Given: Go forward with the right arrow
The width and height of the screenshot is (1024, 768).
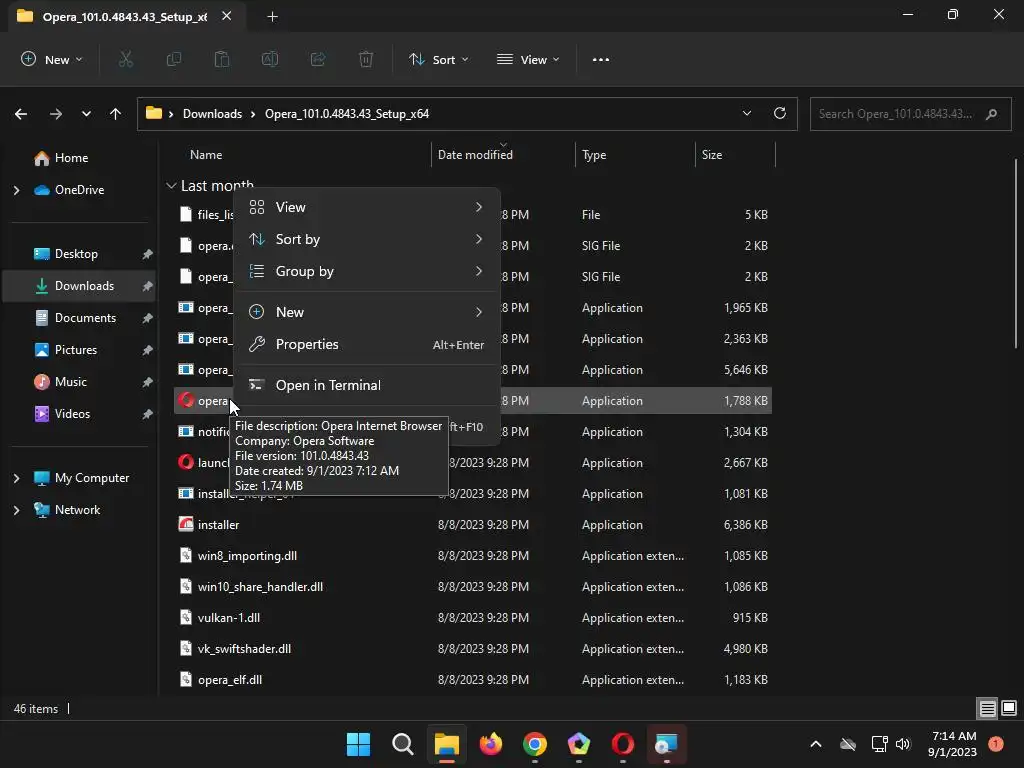Looking at the screenshot, I should pos(56,114).
